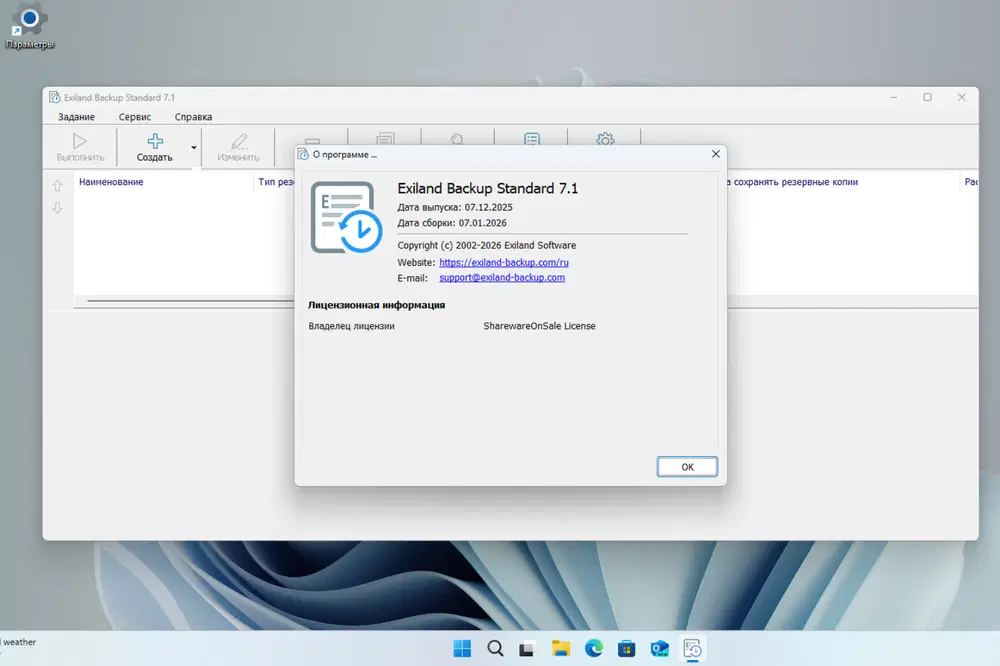This screenshot has width=1000, height=666.
Task: Click Exiland Backup icon in the taskbar
Action: point(693,649)
